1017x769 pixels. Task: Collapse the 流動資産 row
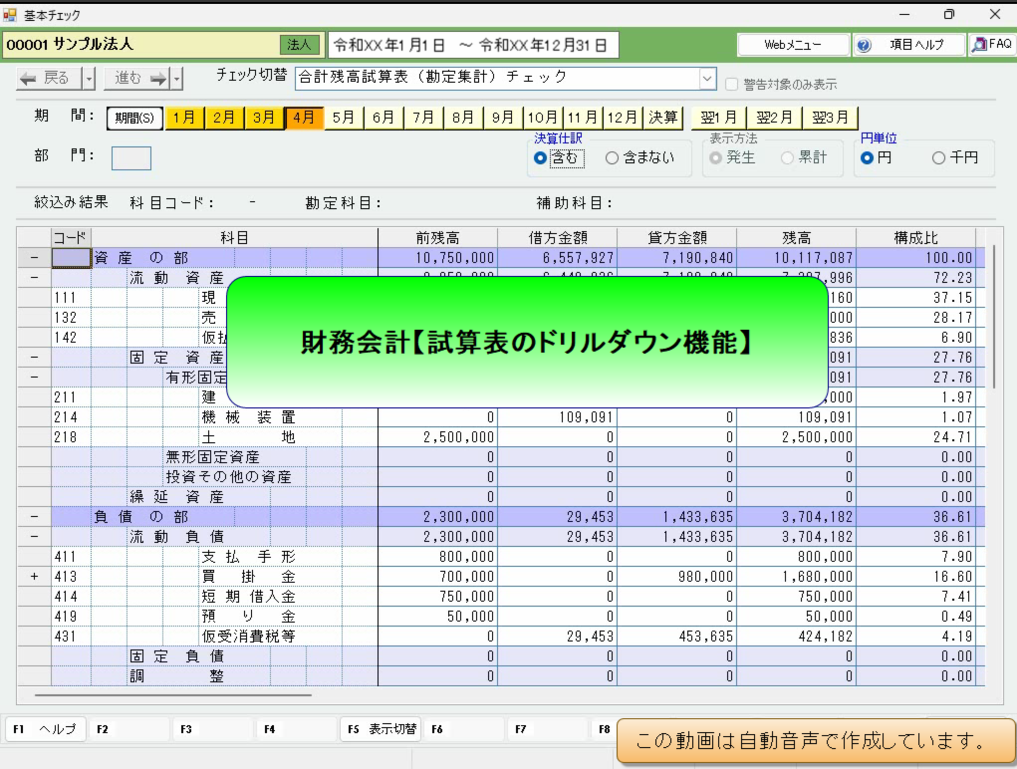pos(34,278)
